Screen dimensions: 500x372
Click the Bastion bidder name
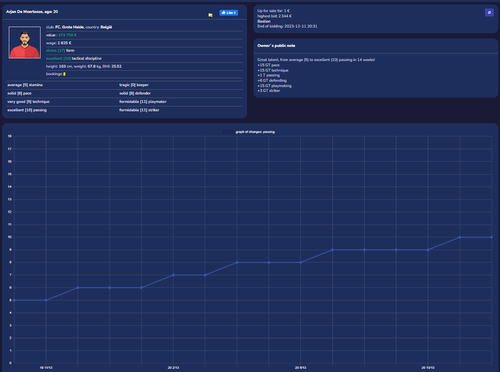[x=264, y=21]
